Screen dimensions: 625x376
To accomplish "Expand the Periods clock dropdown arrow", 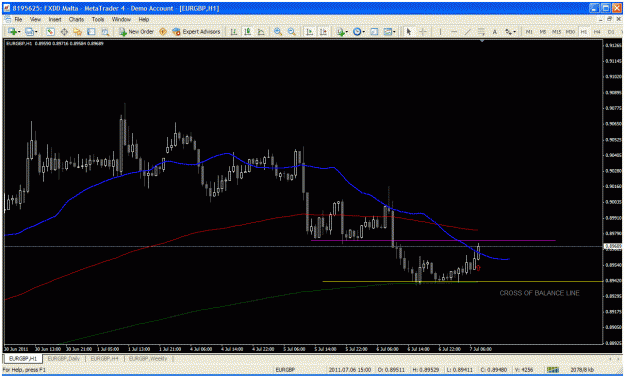I will pos(364,31).
